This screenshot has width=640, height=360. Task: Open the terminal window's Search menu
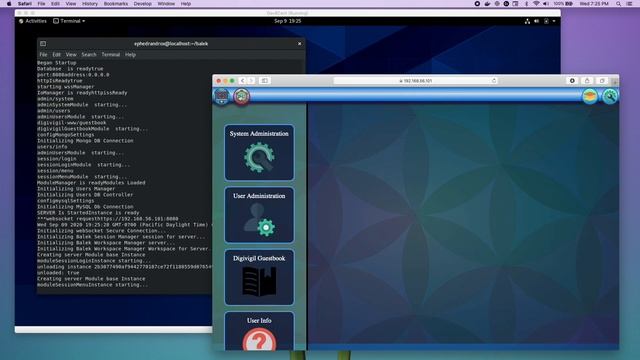[89, 55]
